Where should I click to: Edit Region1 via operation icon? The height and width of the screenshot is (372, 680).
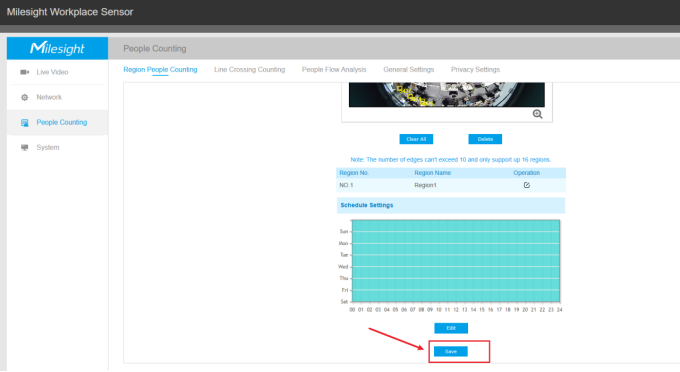click(x=526, y=185)
